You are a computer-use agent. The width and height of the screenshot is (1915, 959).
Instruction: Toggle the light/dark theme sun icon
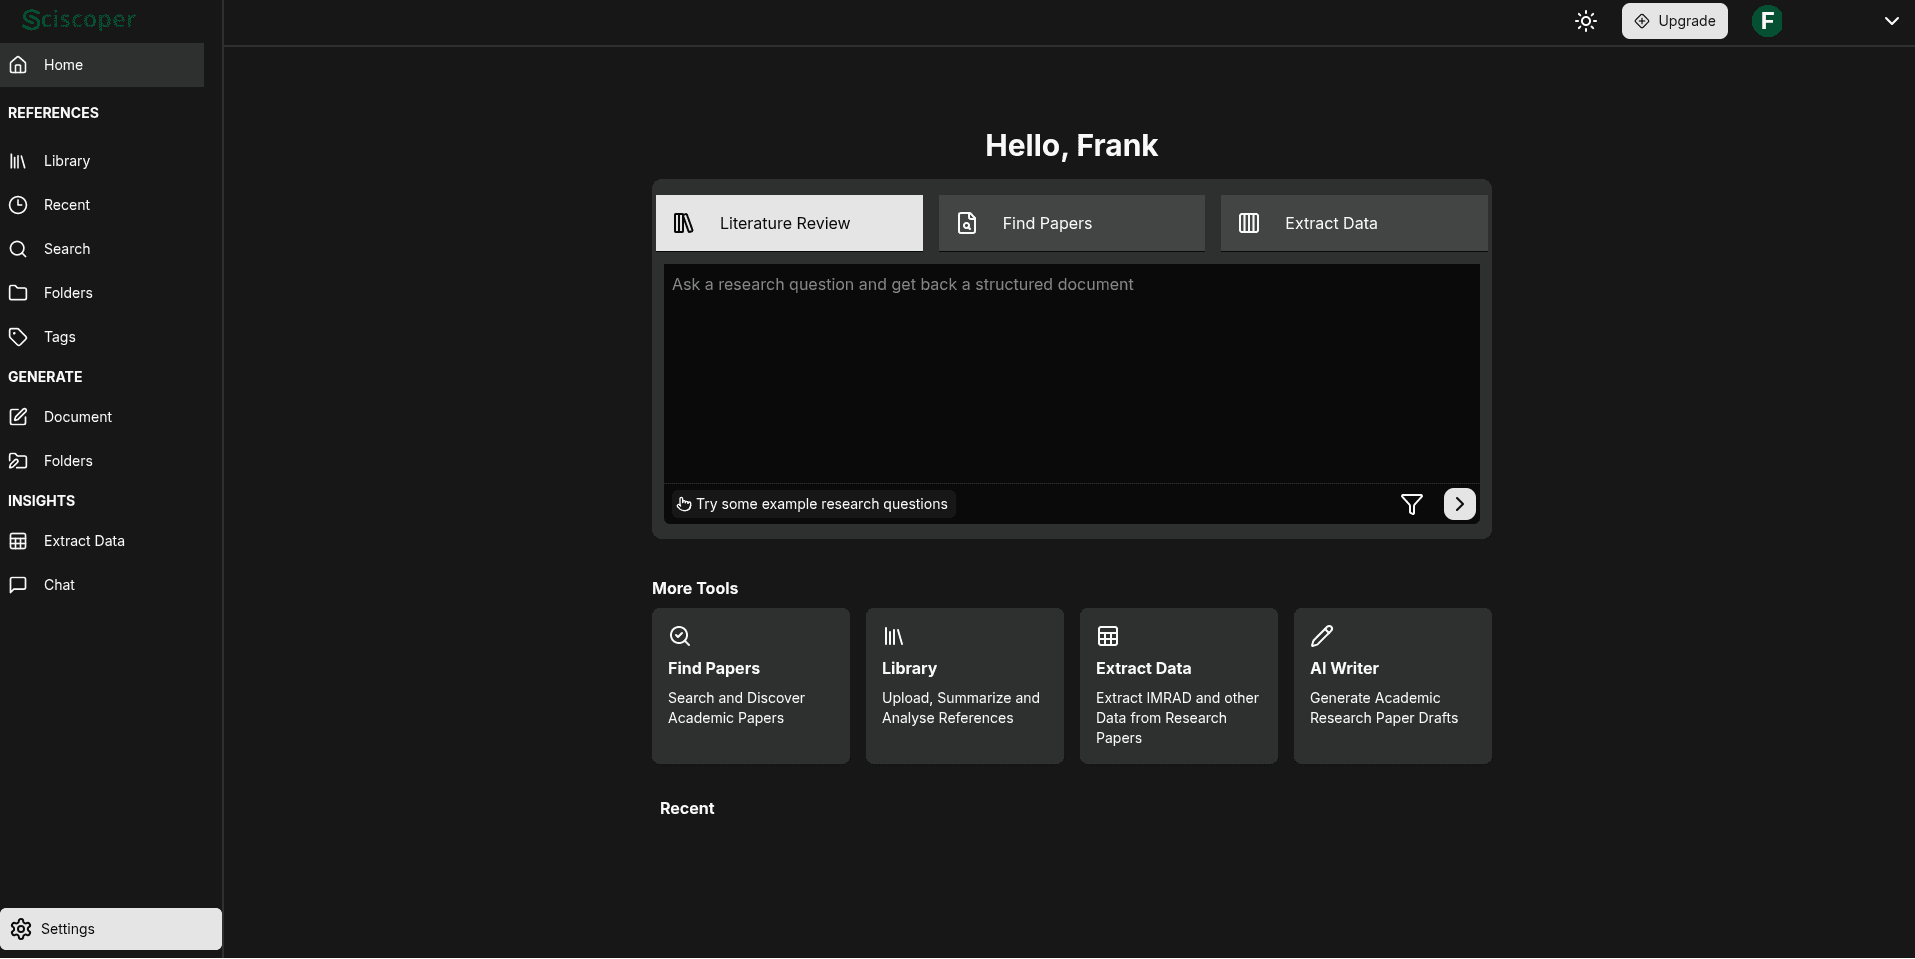click(x=1585, y=21)
